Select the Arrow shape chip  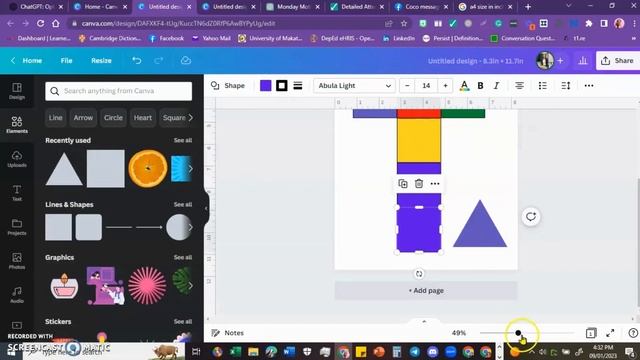(83, 118)
